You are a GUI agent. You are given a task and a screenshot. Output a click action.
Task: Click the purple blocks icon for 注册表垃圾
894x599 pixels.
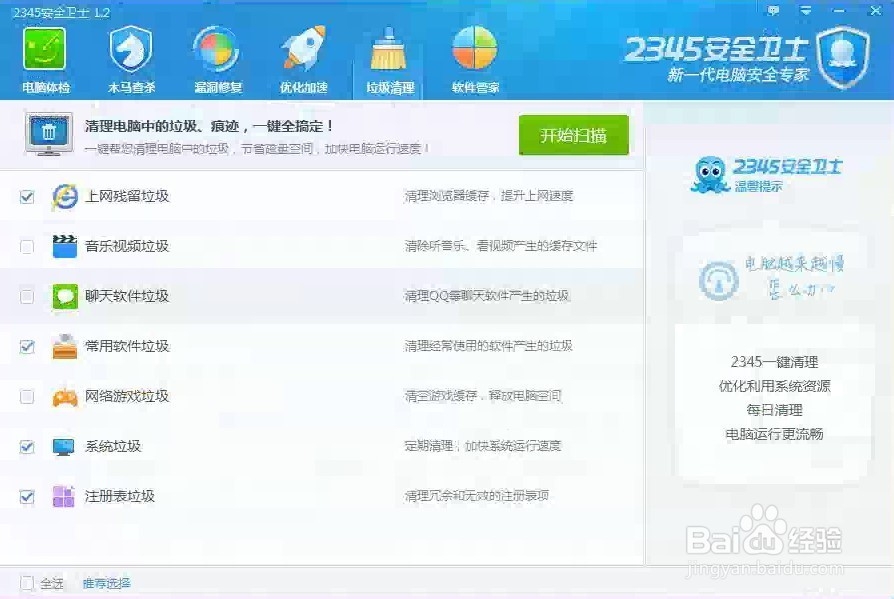(63, 496)
